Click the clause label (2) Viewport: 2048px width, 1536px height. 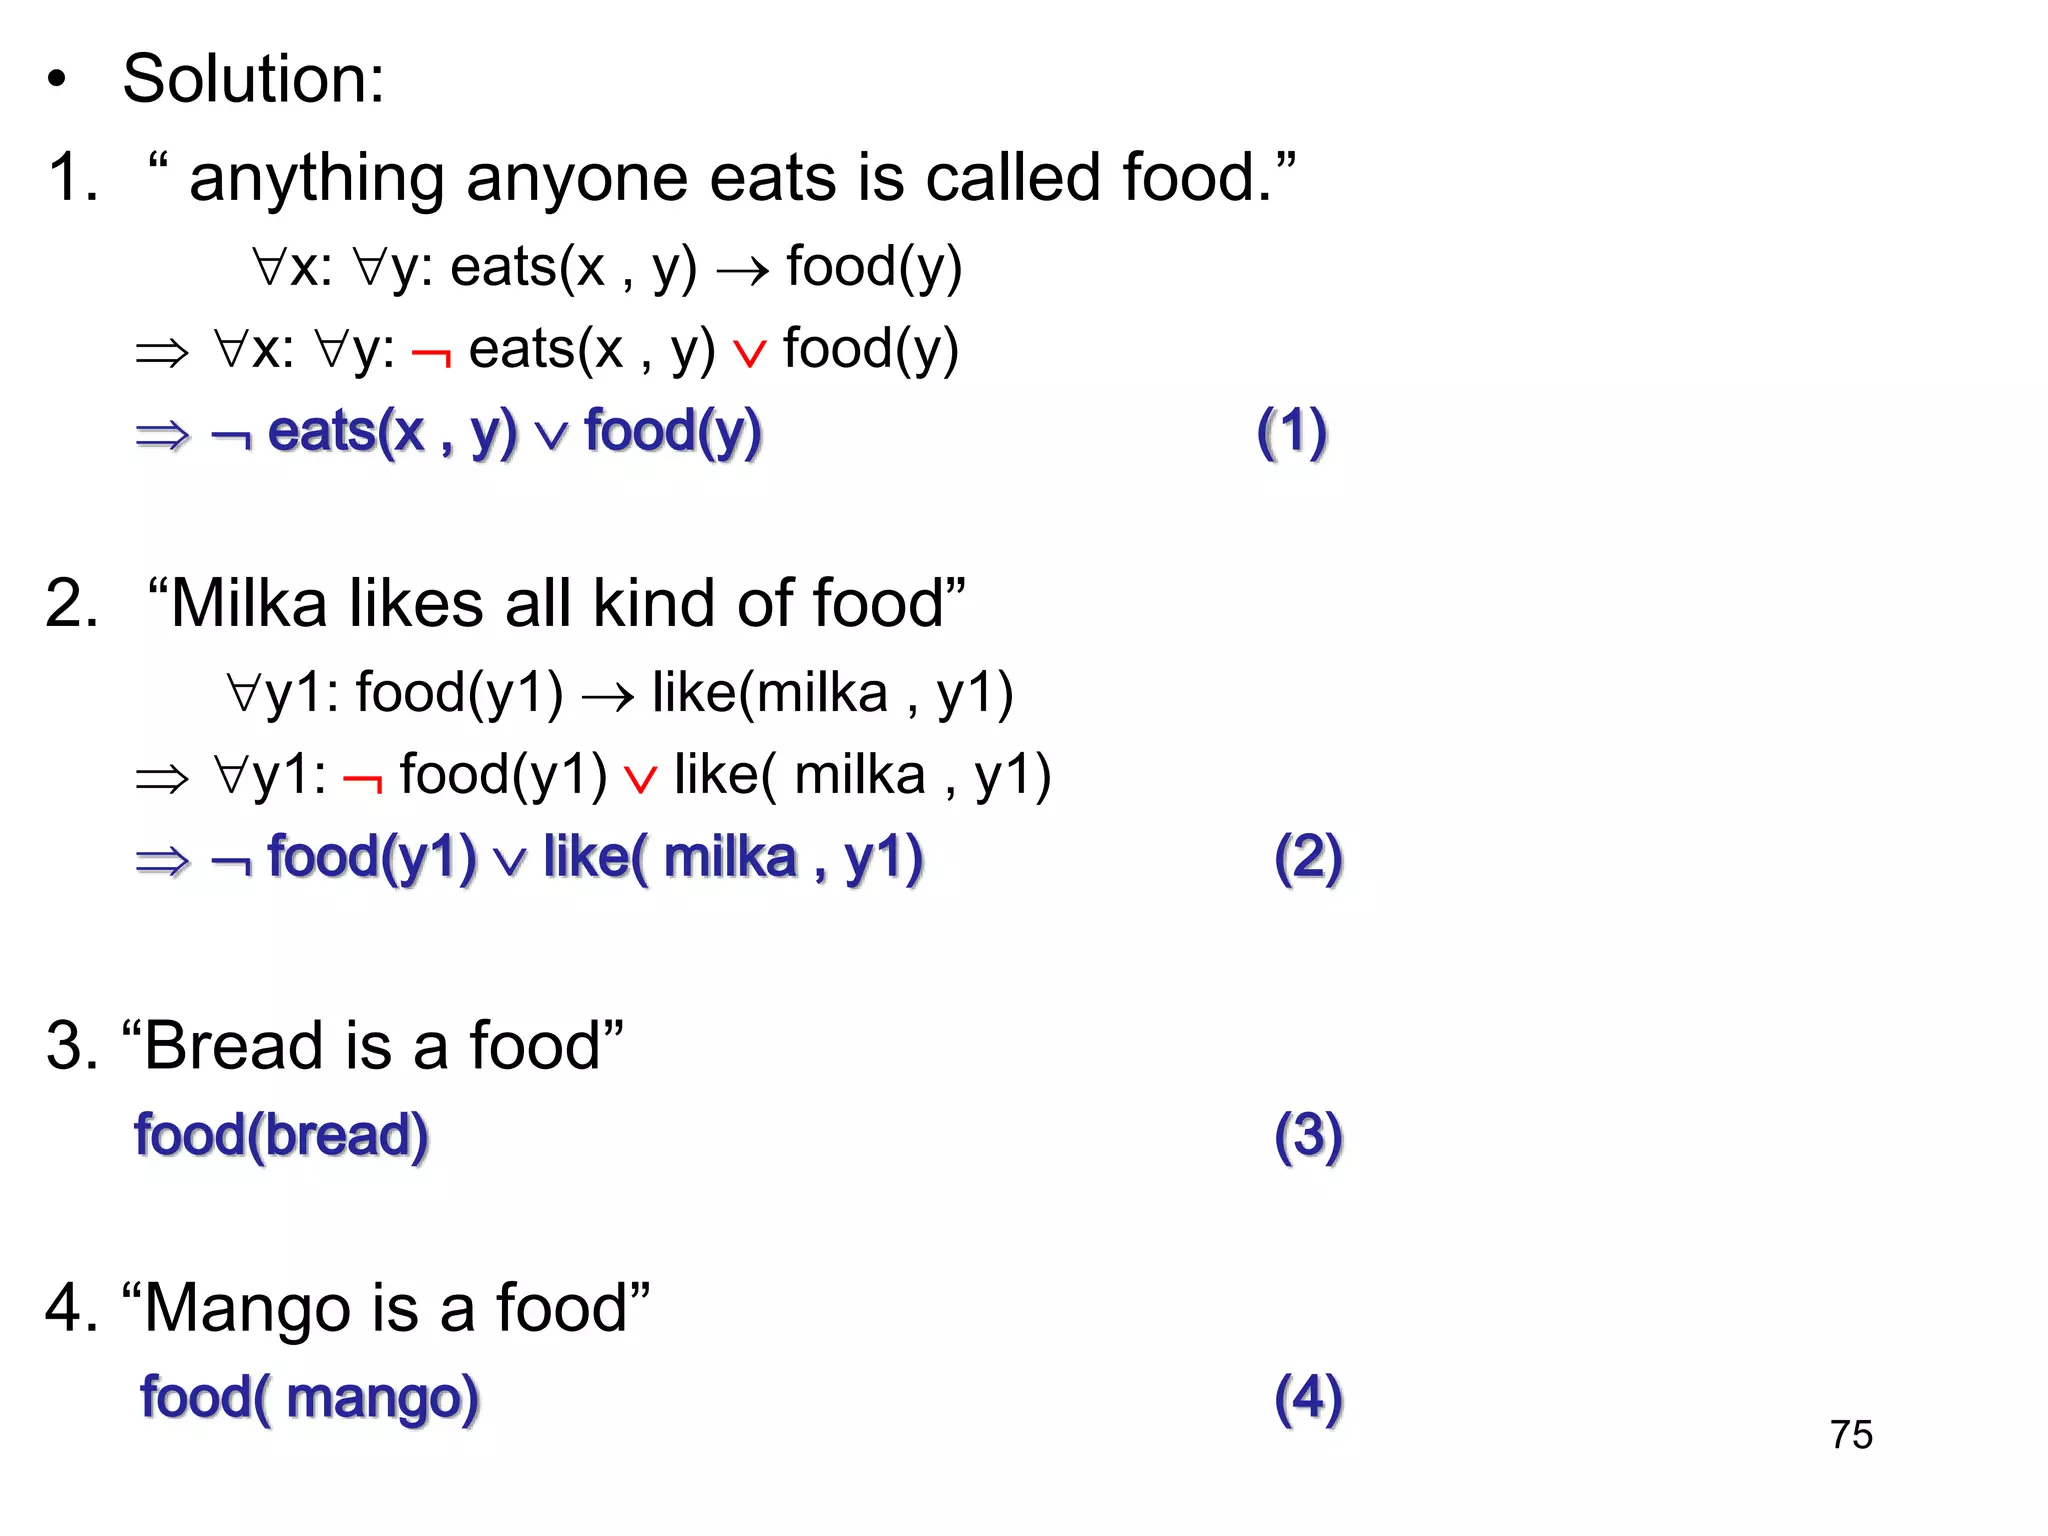(1308, 859)
